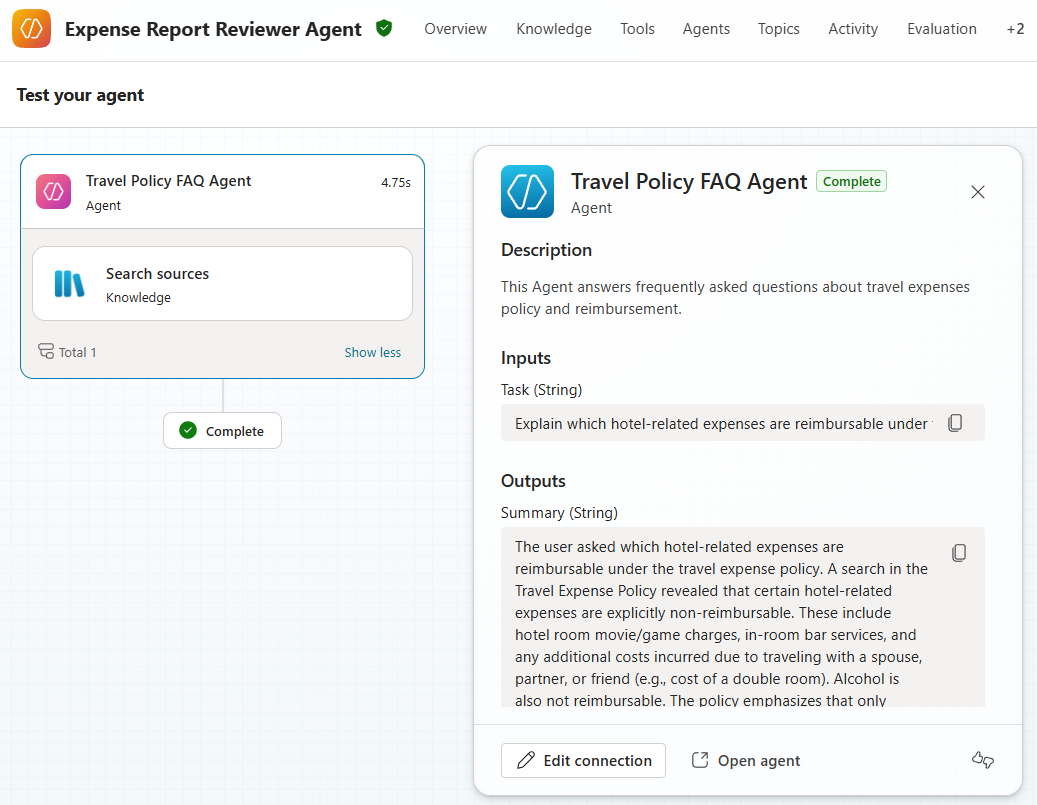Switch to the Knowledge tab
Image resolution: width=1037 pixels, height=805 pixels.
coord(553,29)
